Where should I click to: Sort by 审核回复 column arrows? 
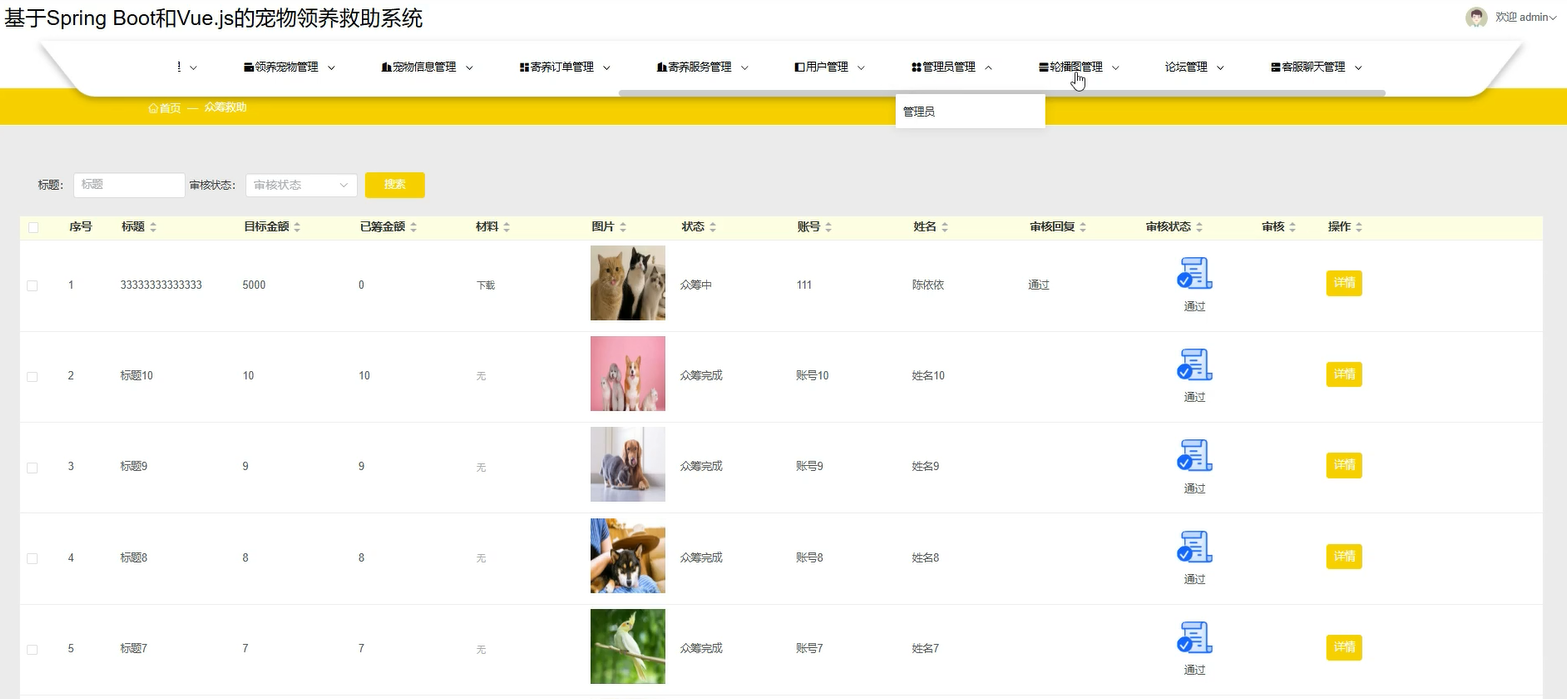coord(1083,228)
